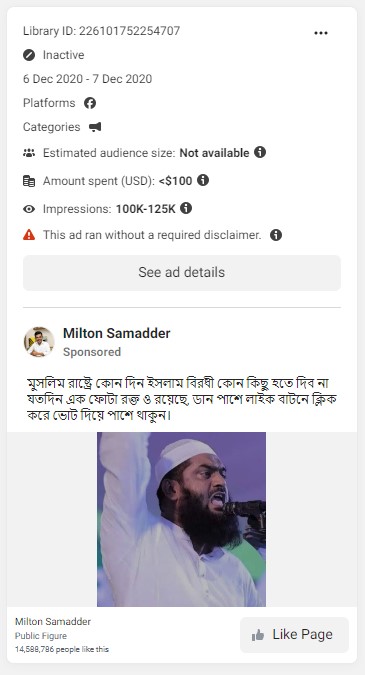Open Milton Samadder profile picture

click(39, 342)
